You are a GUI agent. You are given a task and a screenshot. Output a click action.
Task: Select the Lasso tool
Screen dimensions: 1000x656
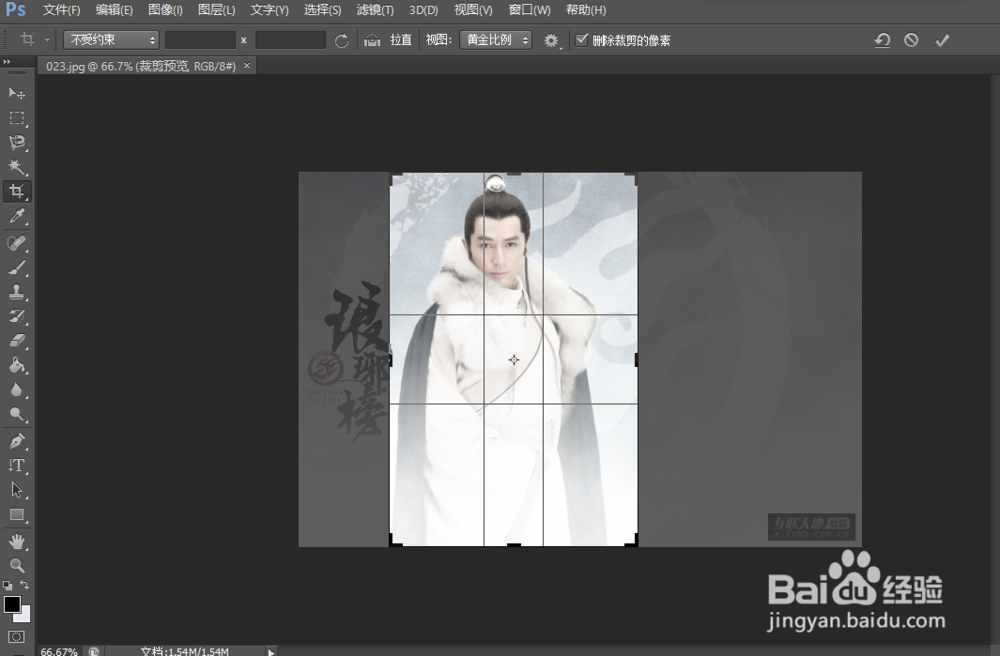pyautogui.click(x=17, y=142)
